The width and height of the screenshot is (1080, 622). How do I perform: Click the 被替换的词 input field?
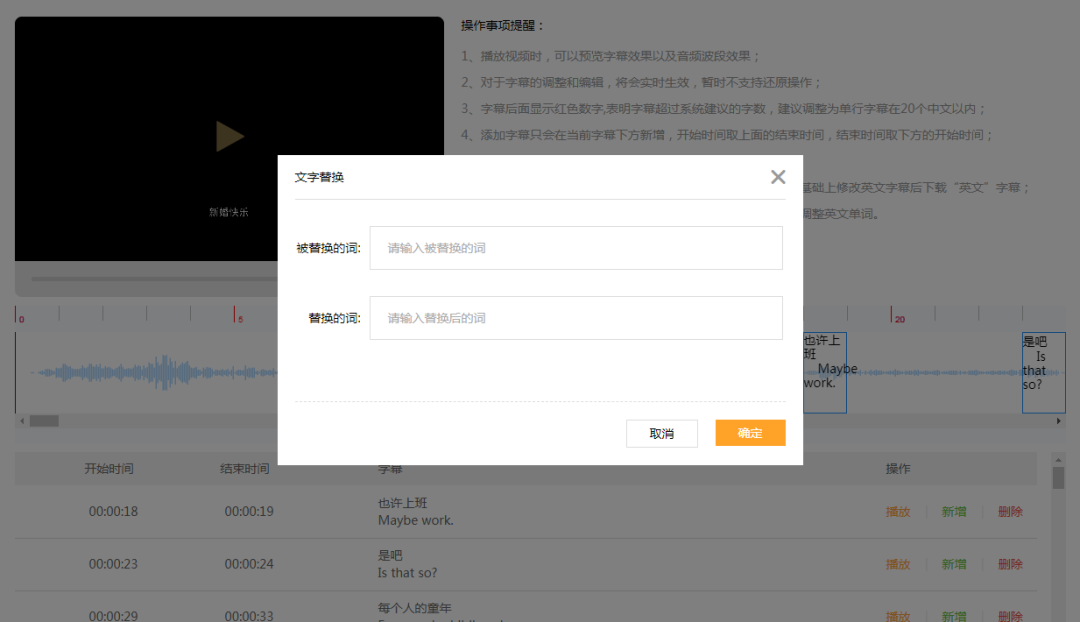click(x=576, y=248)
